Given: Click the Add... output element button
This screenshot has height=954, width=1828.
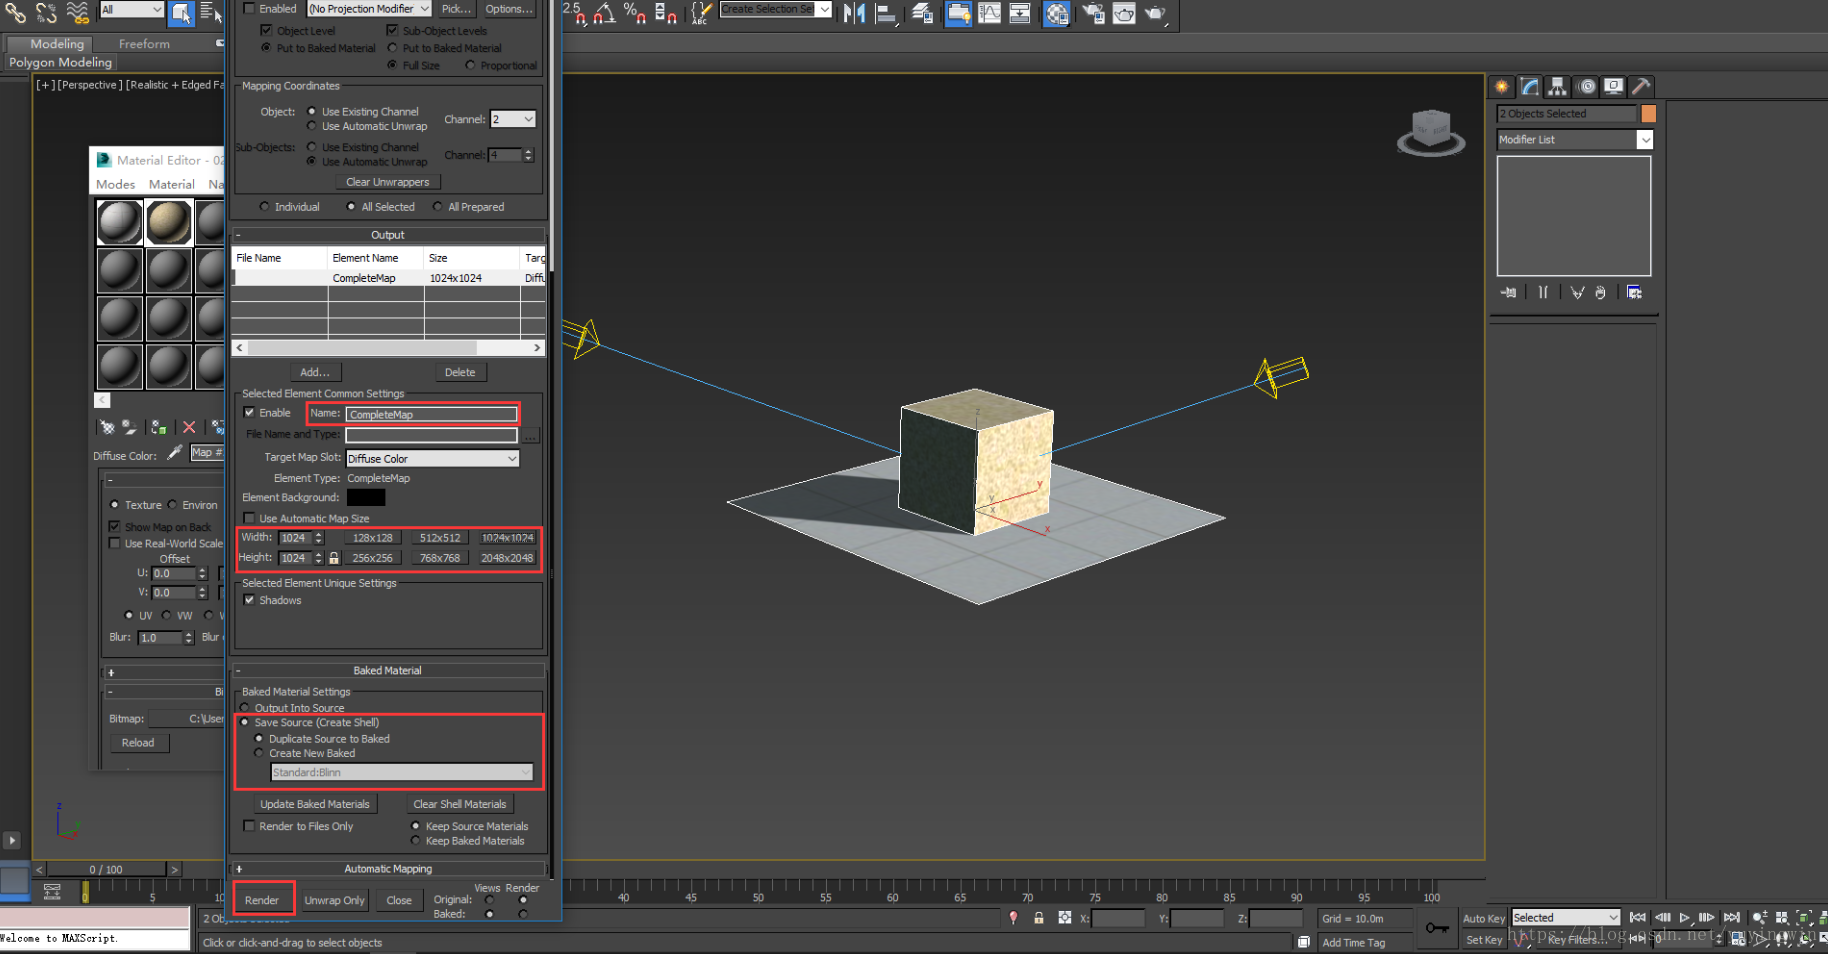Looking at the screenshot, I should pyautogui.click(x=315, y=372).
